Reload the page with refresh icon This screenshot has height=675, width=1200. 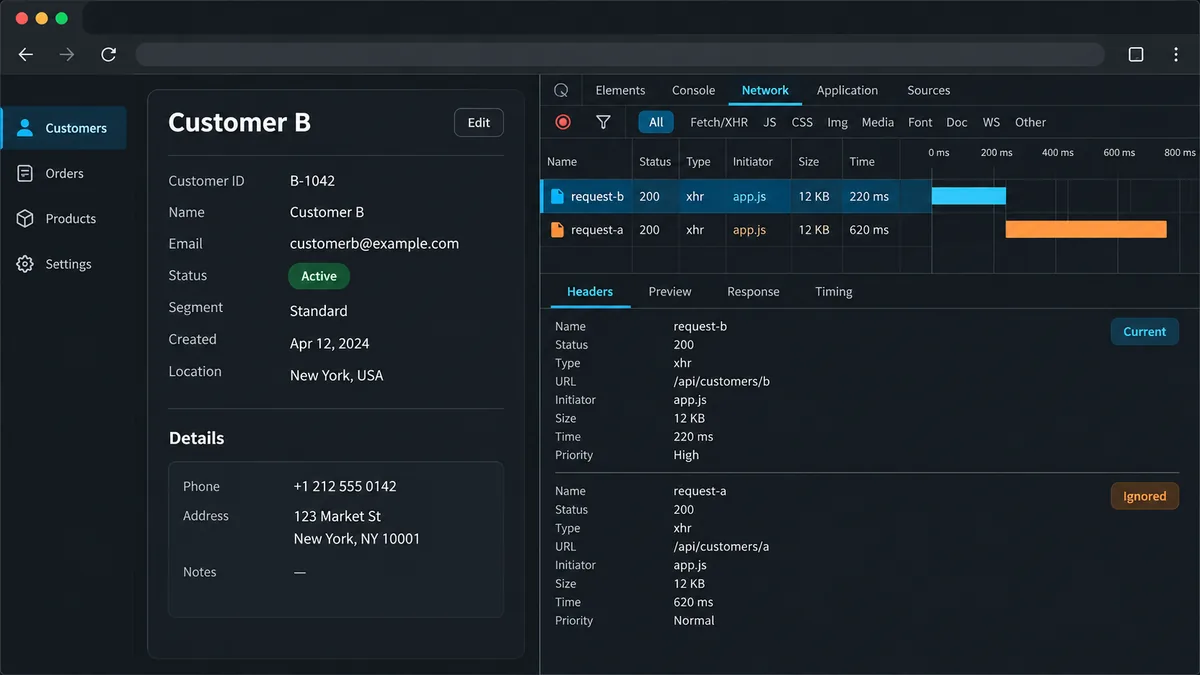[x=108, y=55]
